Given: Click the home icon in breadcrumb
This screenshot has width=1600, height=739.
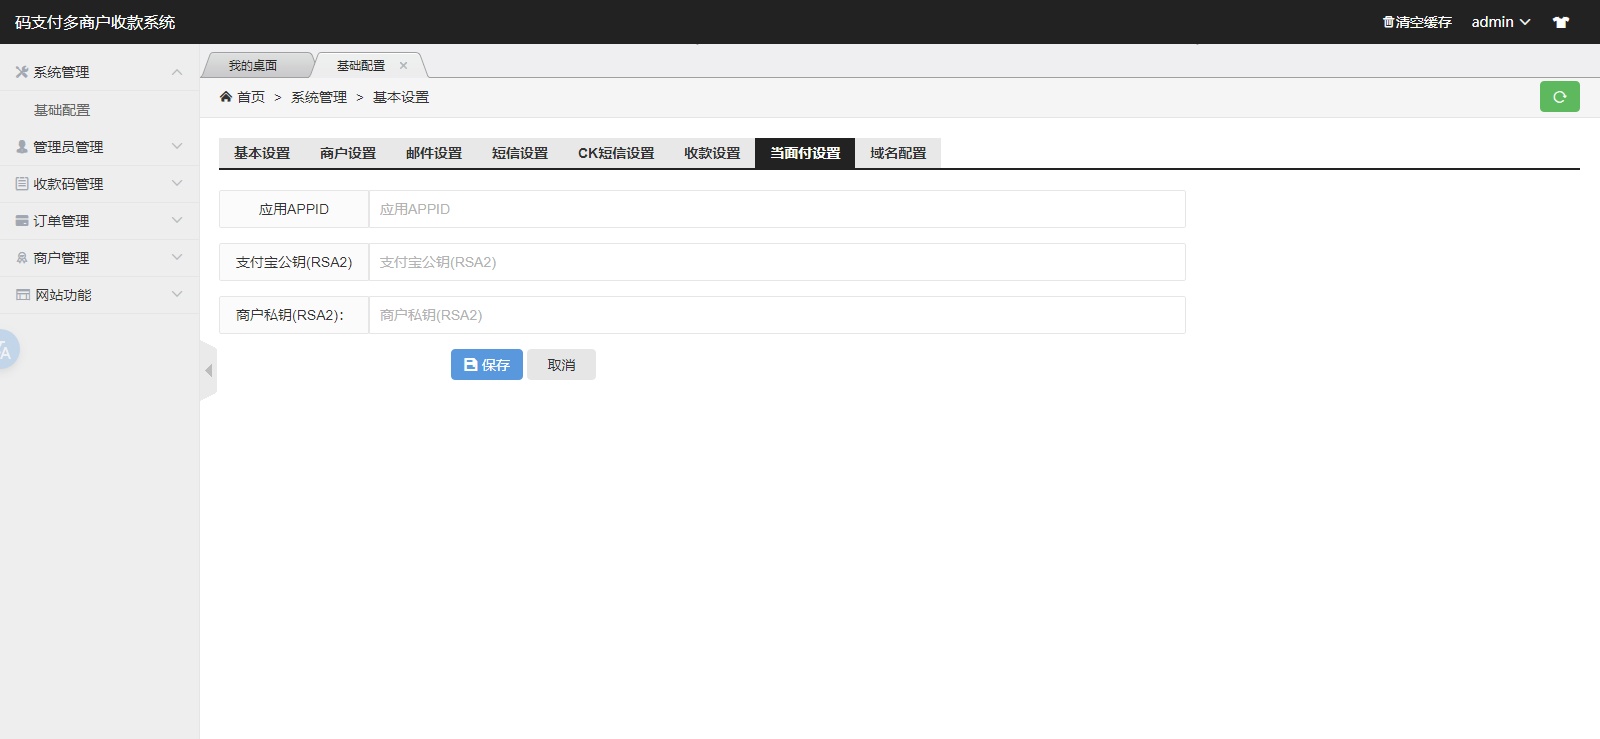Looking at the screenshot, I should 226,97.
